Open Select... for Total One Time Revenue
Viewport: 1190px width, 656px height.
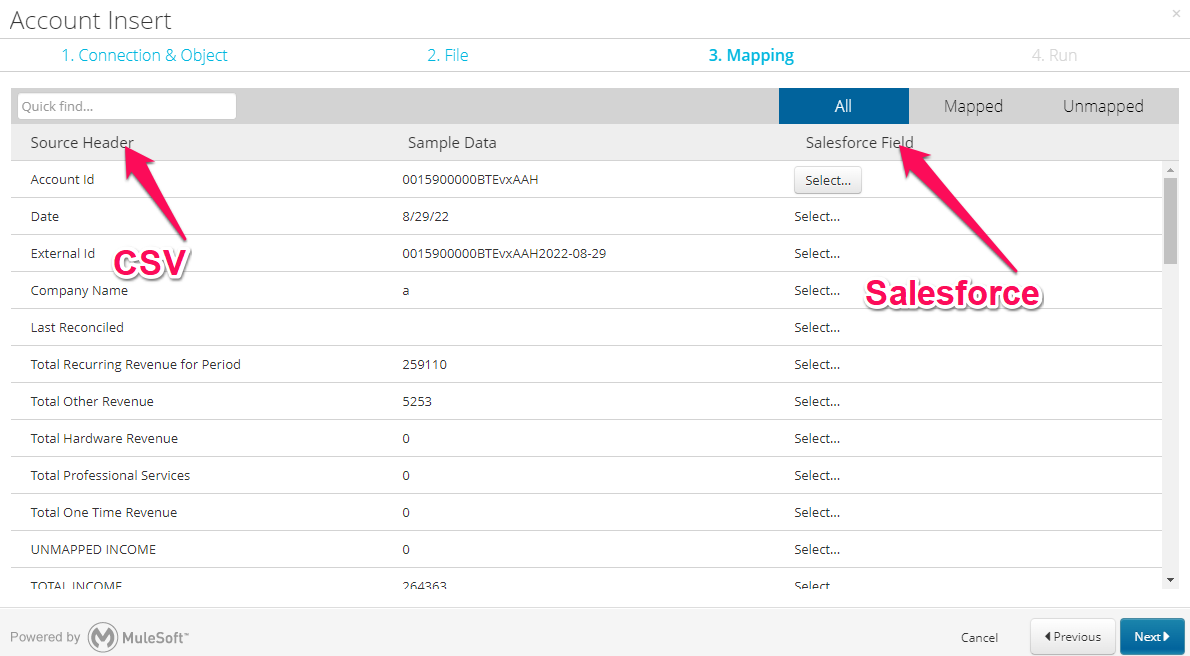click(x=817, y=512)
